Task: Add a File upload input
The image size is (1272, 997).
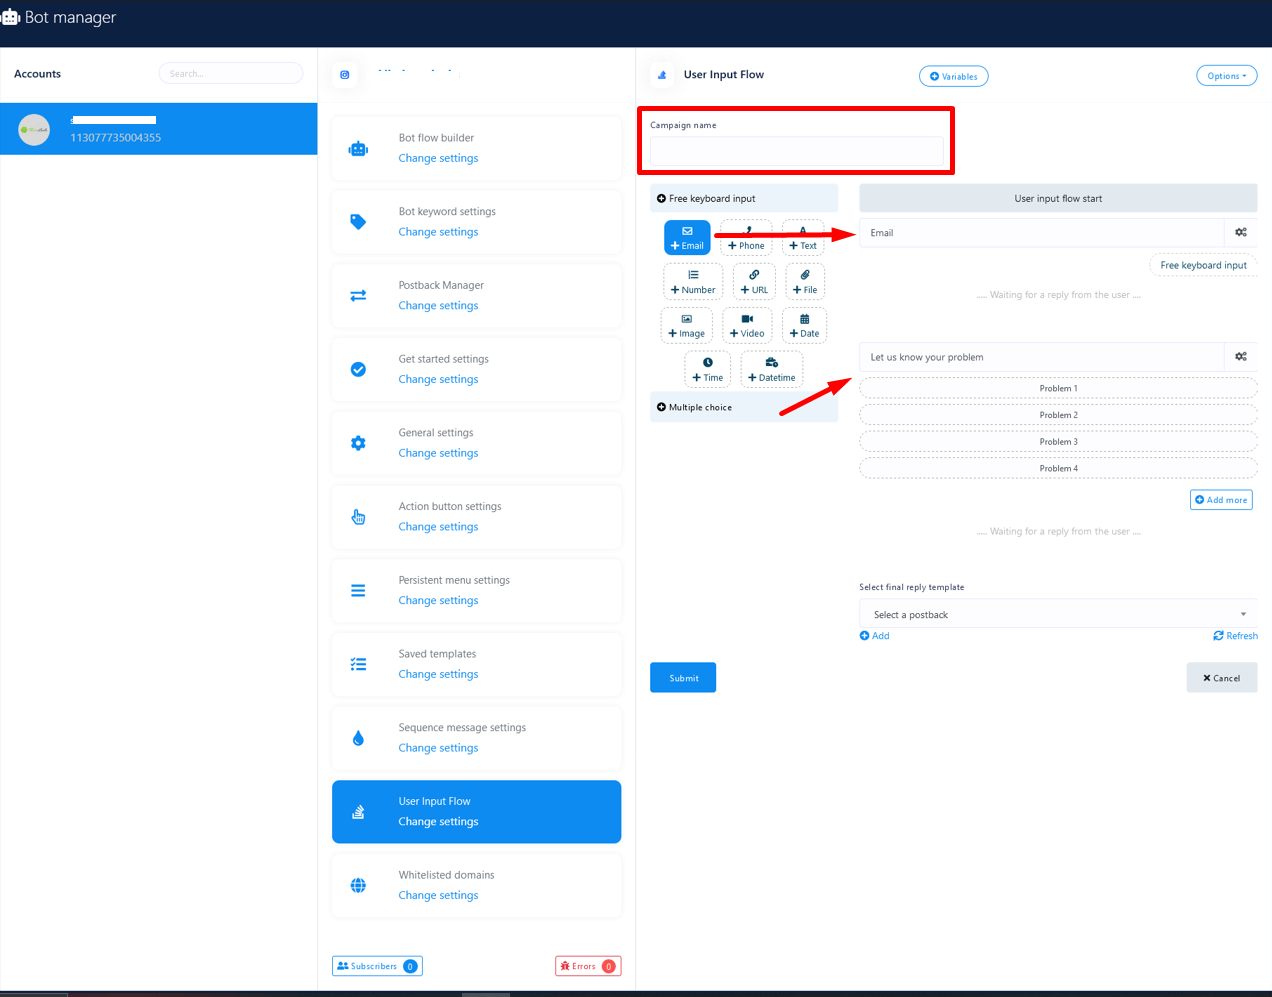Action: click(805, 282)
